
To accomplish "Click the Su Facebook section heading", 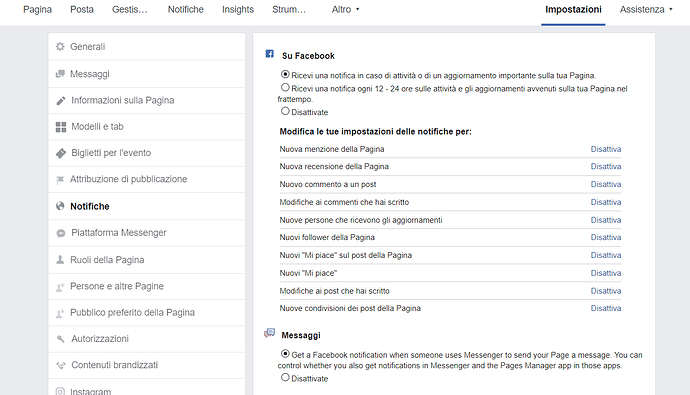I will click(308, 56).
